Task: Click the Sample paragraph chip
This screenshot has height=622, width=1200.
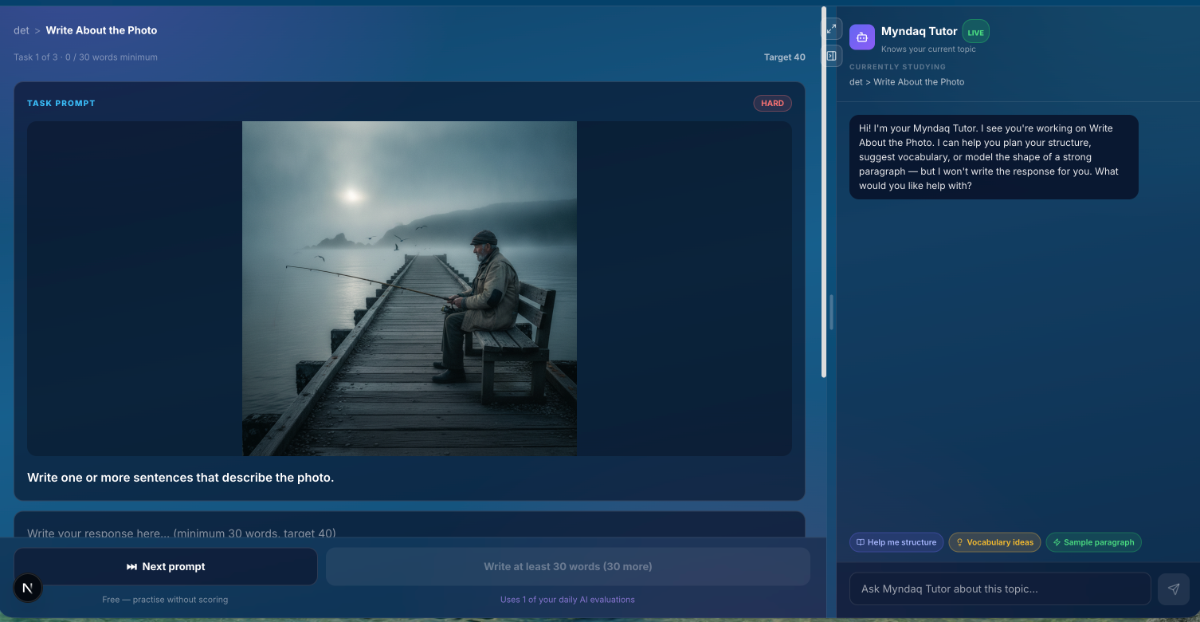Action: (x=1093, y=542)
